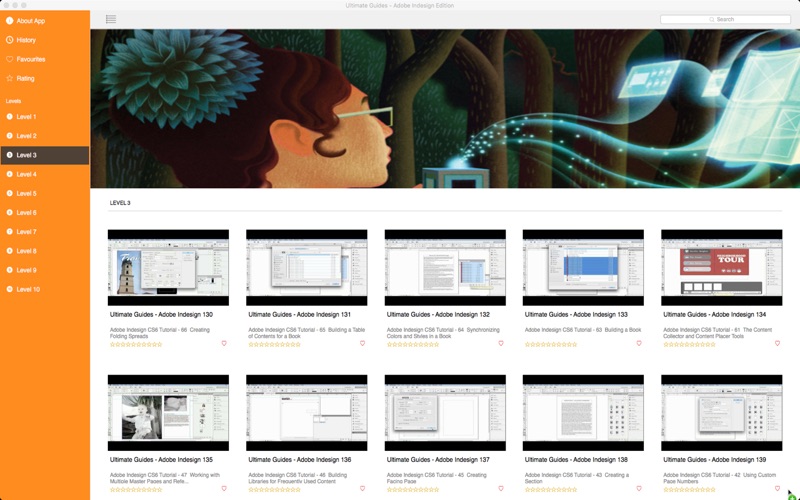The height and width of the screenshot is (500, 800).
Task: Click the Level 7 bullet icon in sidebar
Action: click(9, 232)
